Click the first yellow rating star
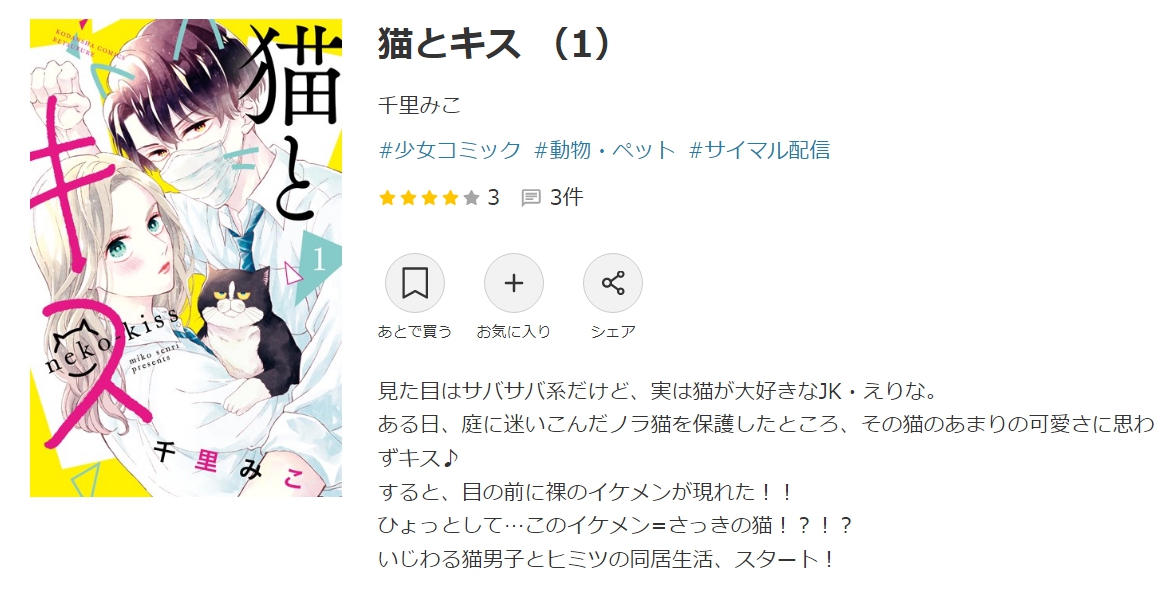1166x594 pixels. pyautogui.click(x=387, y=198)
